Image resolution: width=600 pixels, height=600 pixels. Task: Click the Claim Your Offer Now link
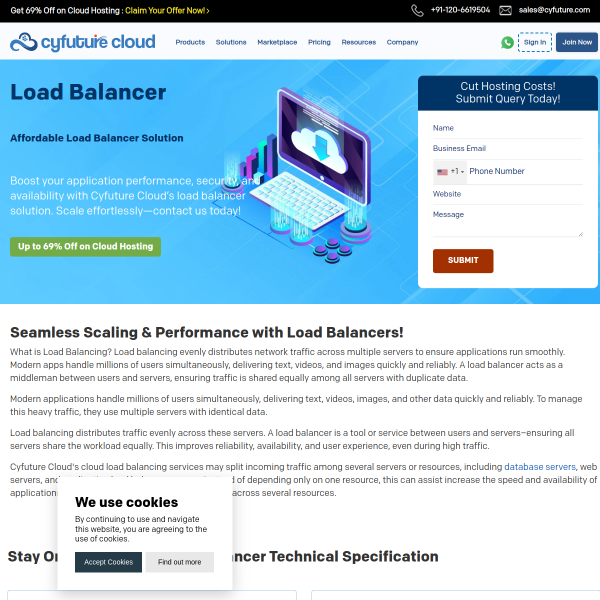(167, 11)
